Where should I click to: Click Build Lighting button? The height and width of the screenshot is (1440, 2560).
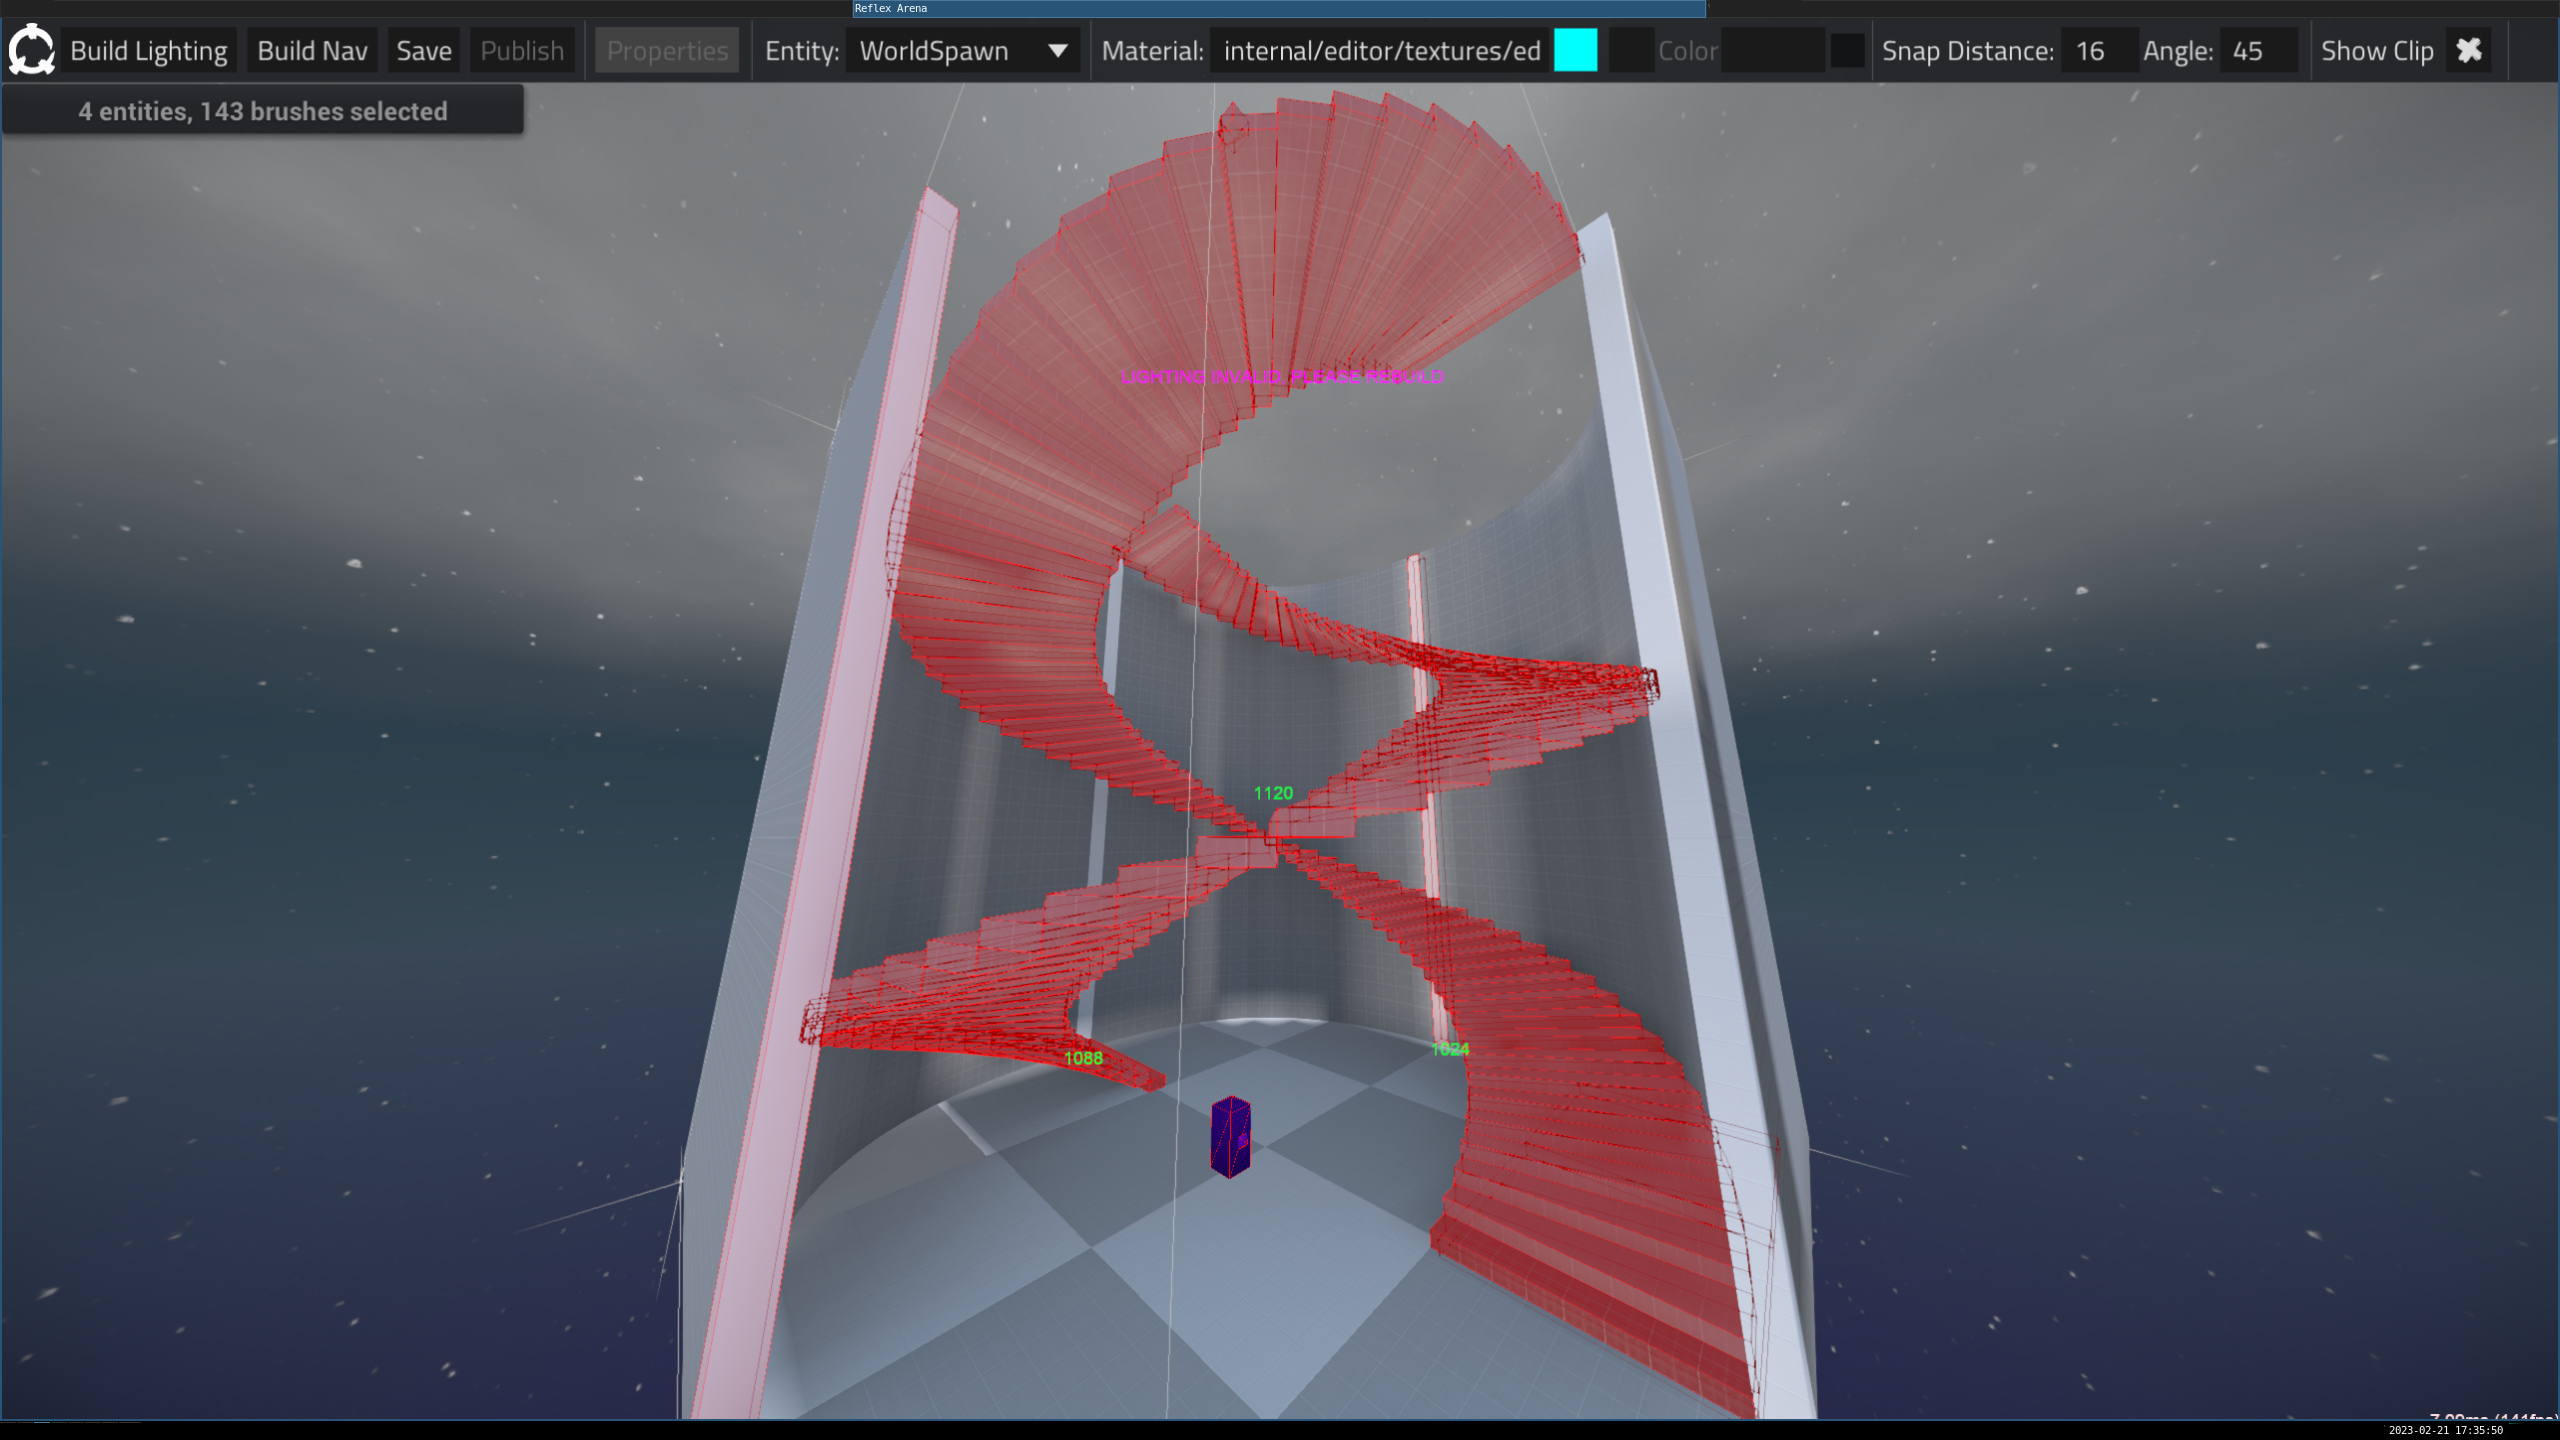pyautogui.click(x=149, y=50)
